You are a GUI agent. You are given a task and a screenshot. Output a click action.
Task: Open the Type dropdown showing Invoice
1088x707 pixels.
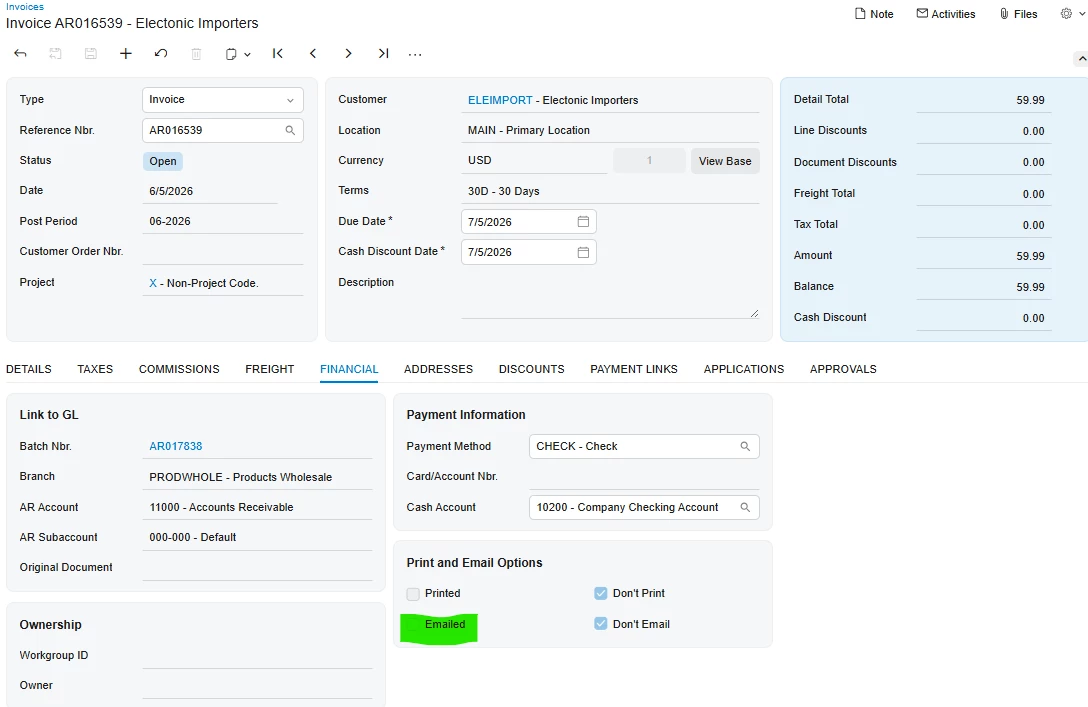(223, 100)
